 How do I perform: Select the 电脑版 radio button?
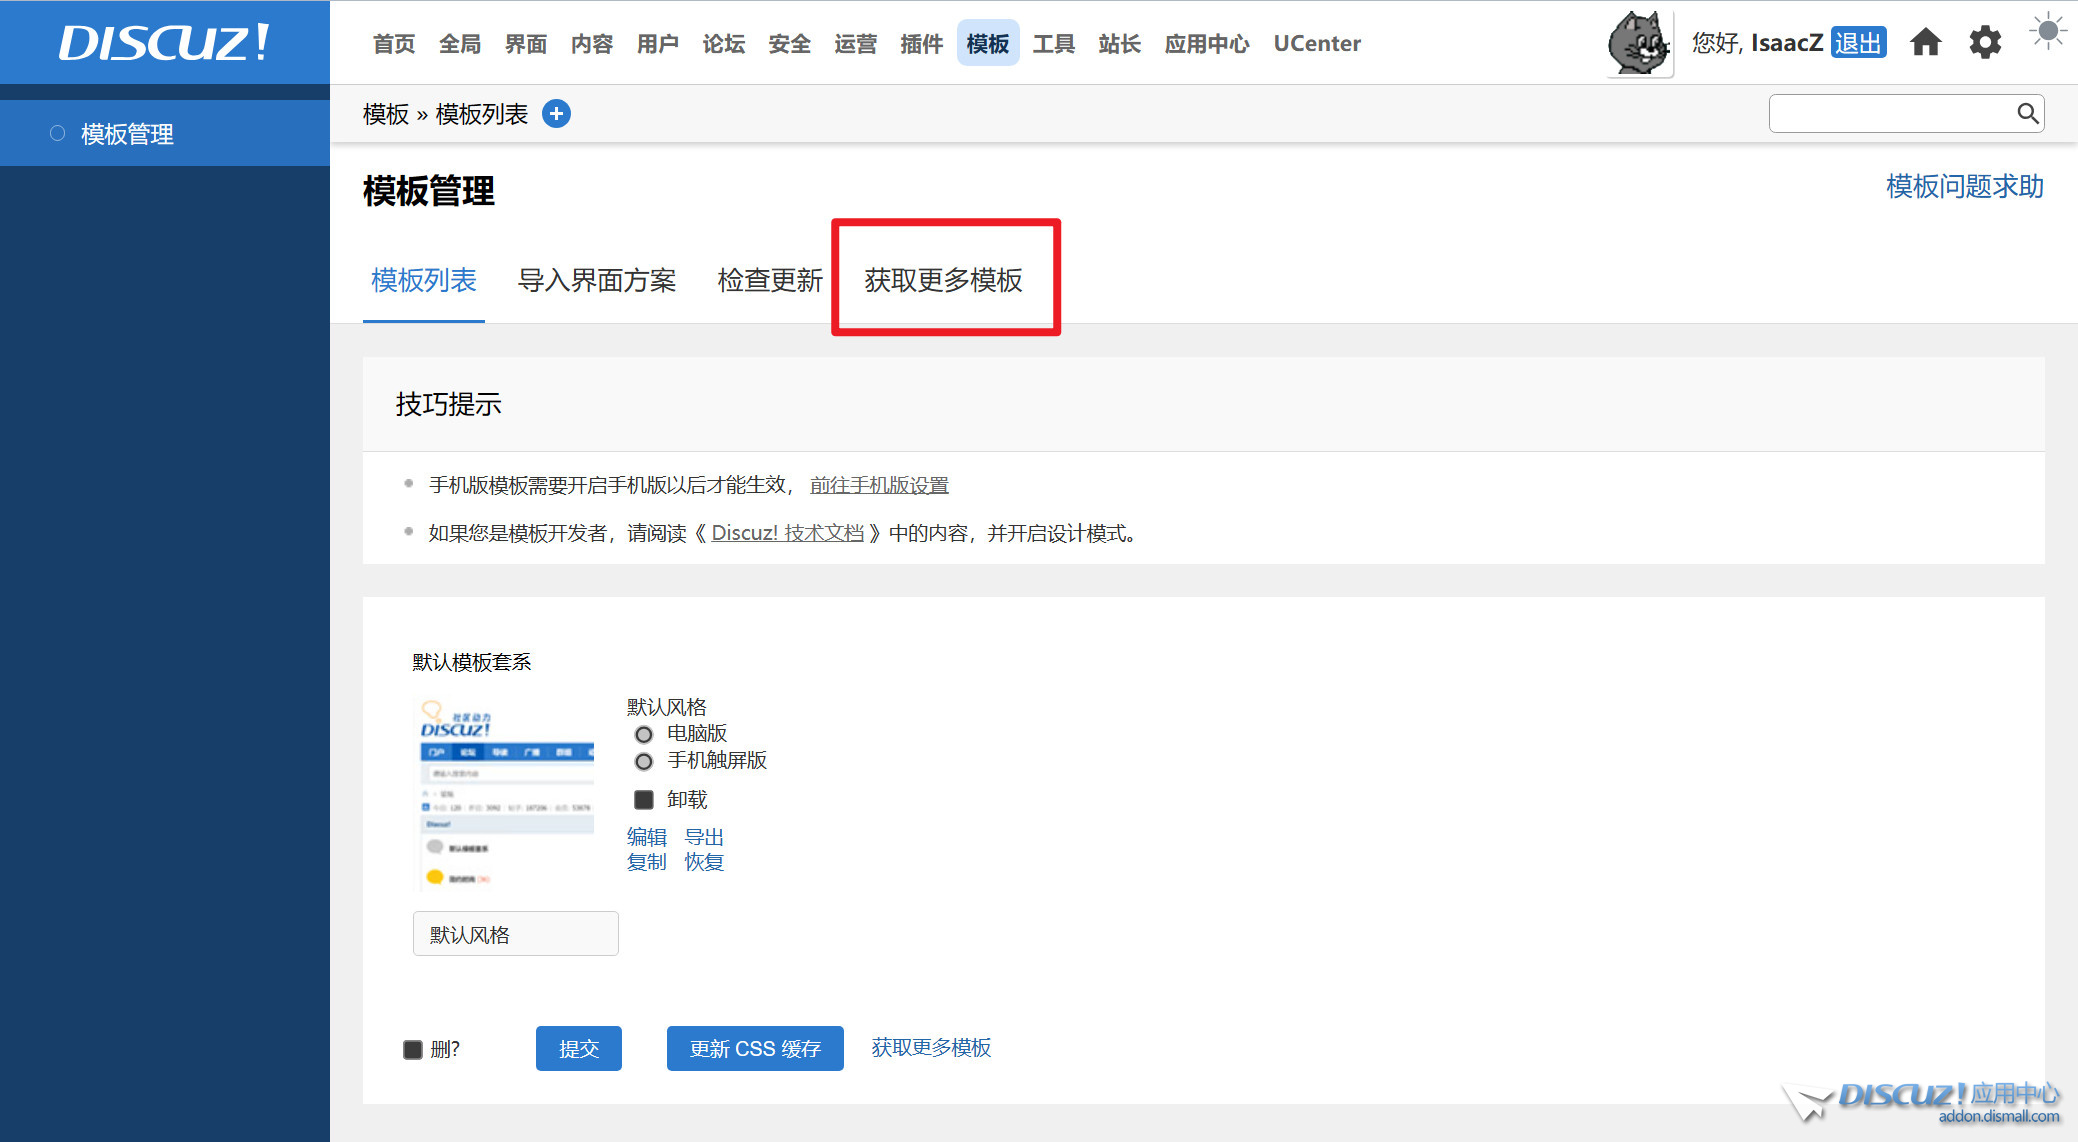(644, 735)
